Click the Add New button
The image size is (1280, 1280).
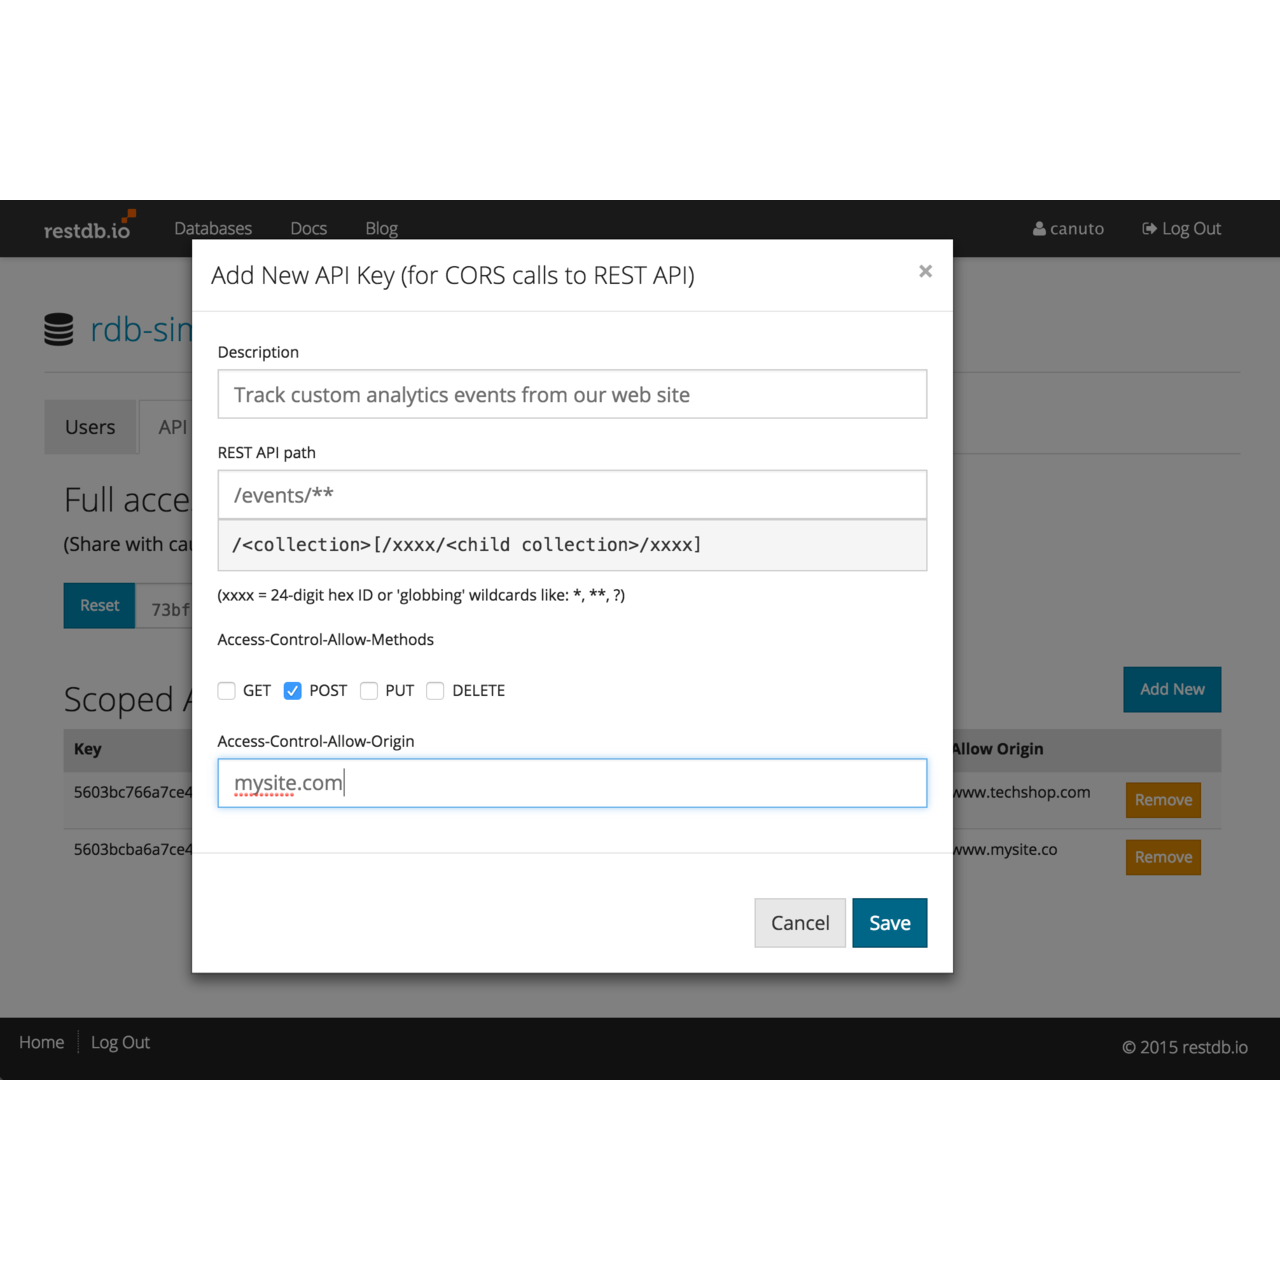pos(1171,689)
